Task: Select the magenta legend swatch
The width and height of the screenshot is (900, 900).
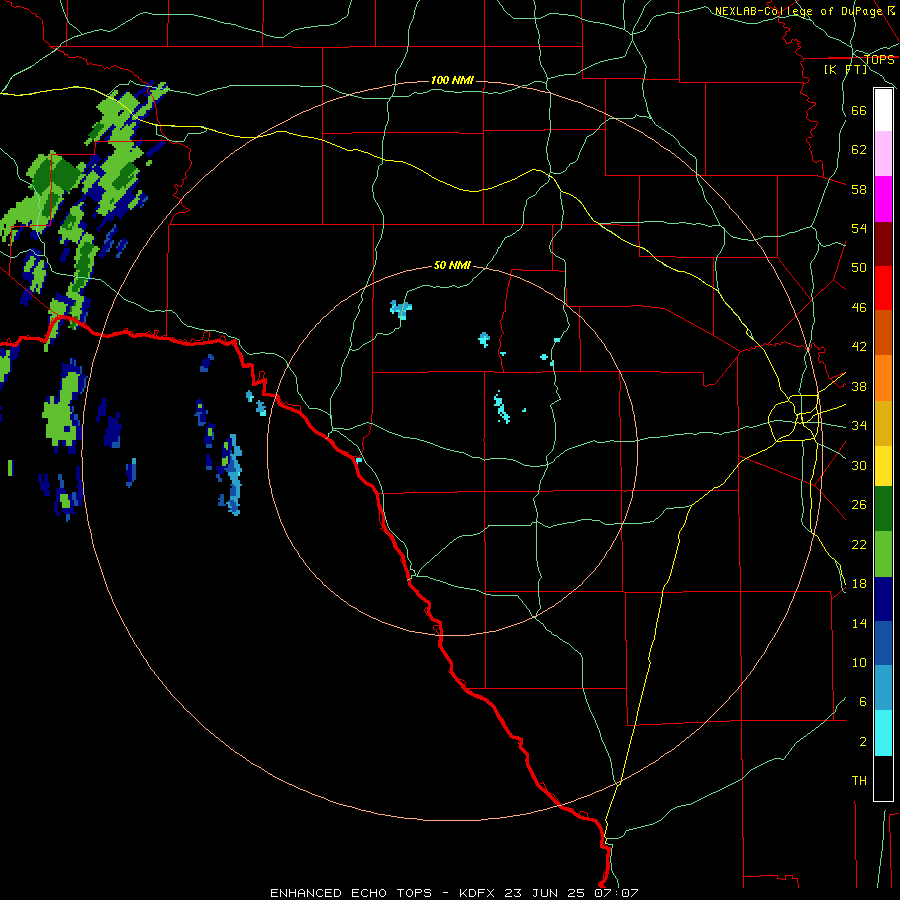Action: point(883,199)
